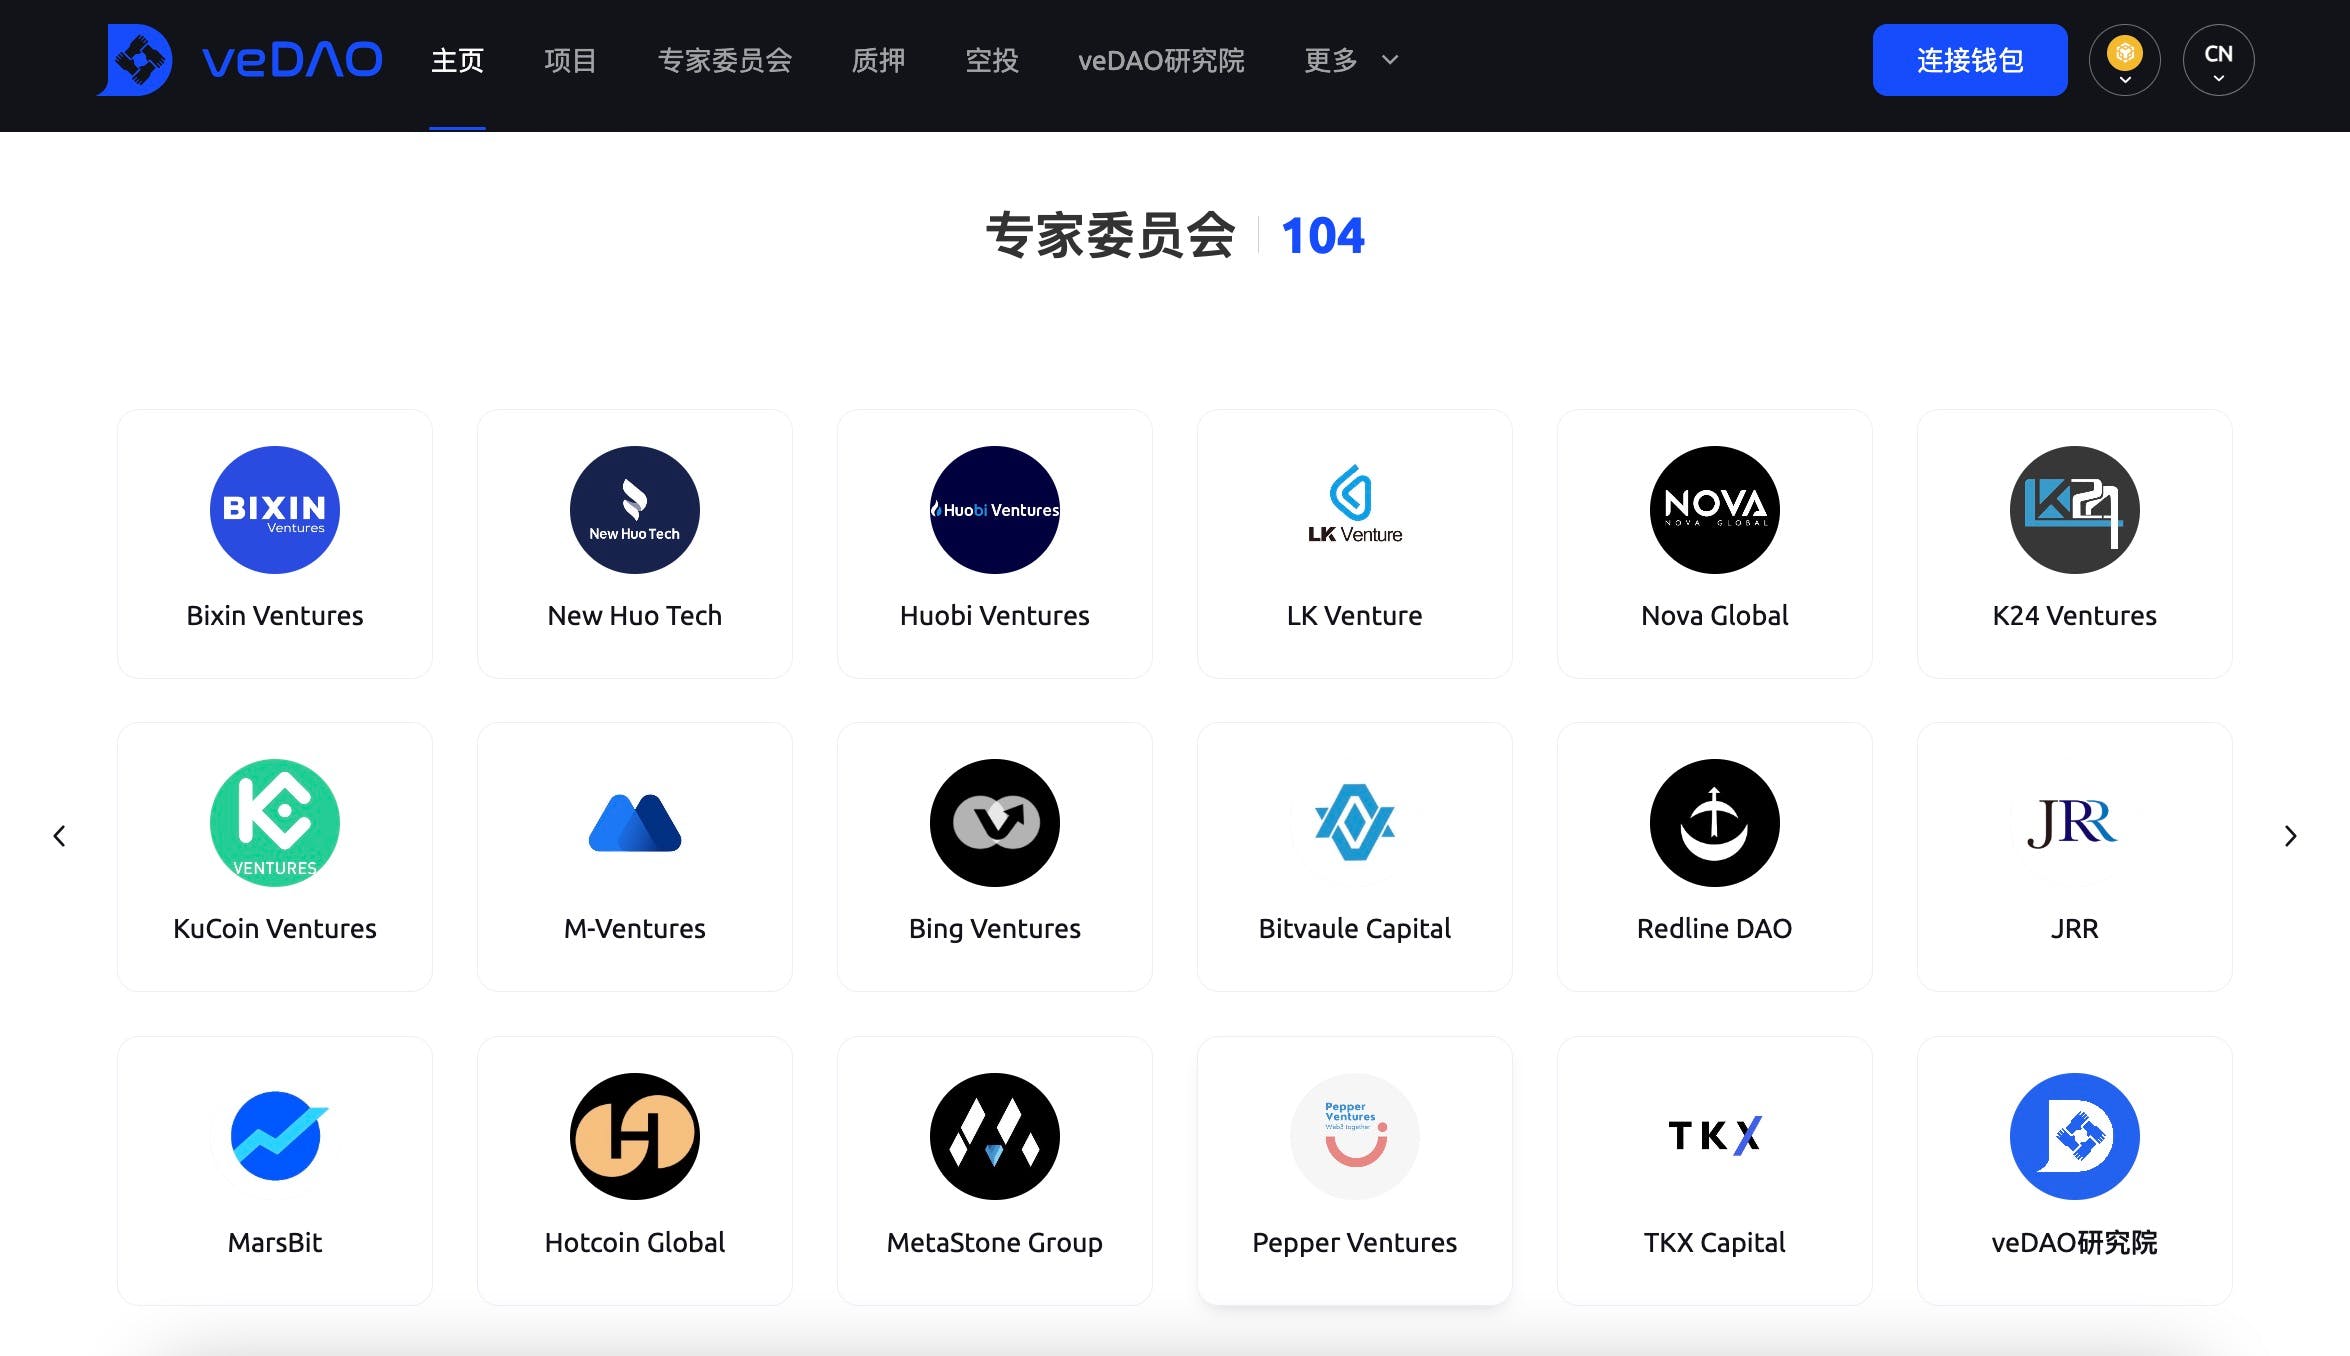Click the TKX Capital name text
Image resolution: width=2350 pixels, height=1356 pixels.
click(x=1715, y=1242)
